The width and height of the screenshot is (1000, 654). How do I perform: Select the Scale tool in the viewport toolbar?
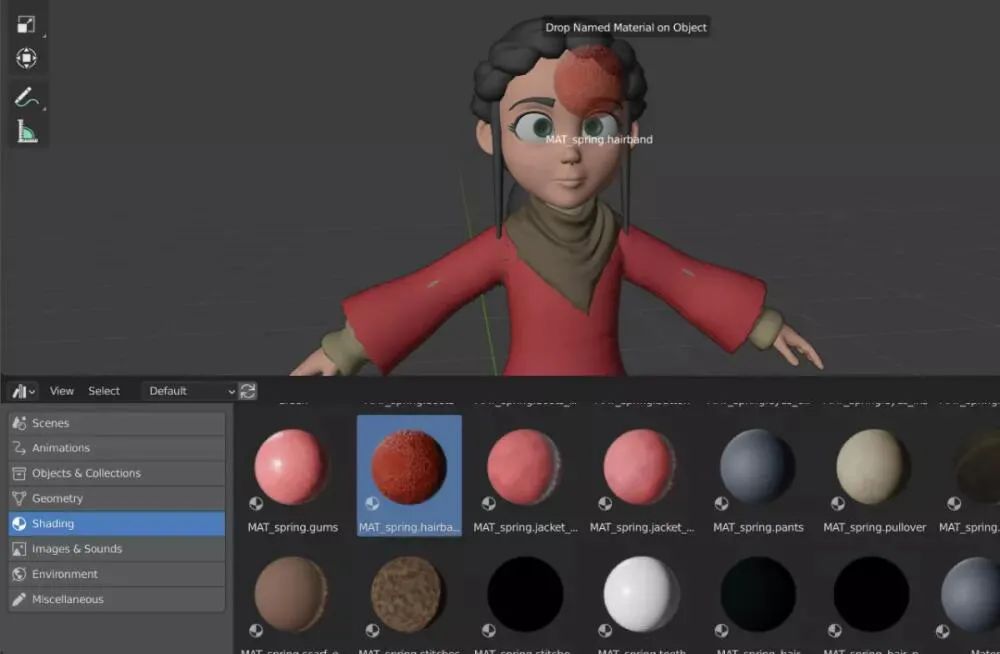[26, 25]
